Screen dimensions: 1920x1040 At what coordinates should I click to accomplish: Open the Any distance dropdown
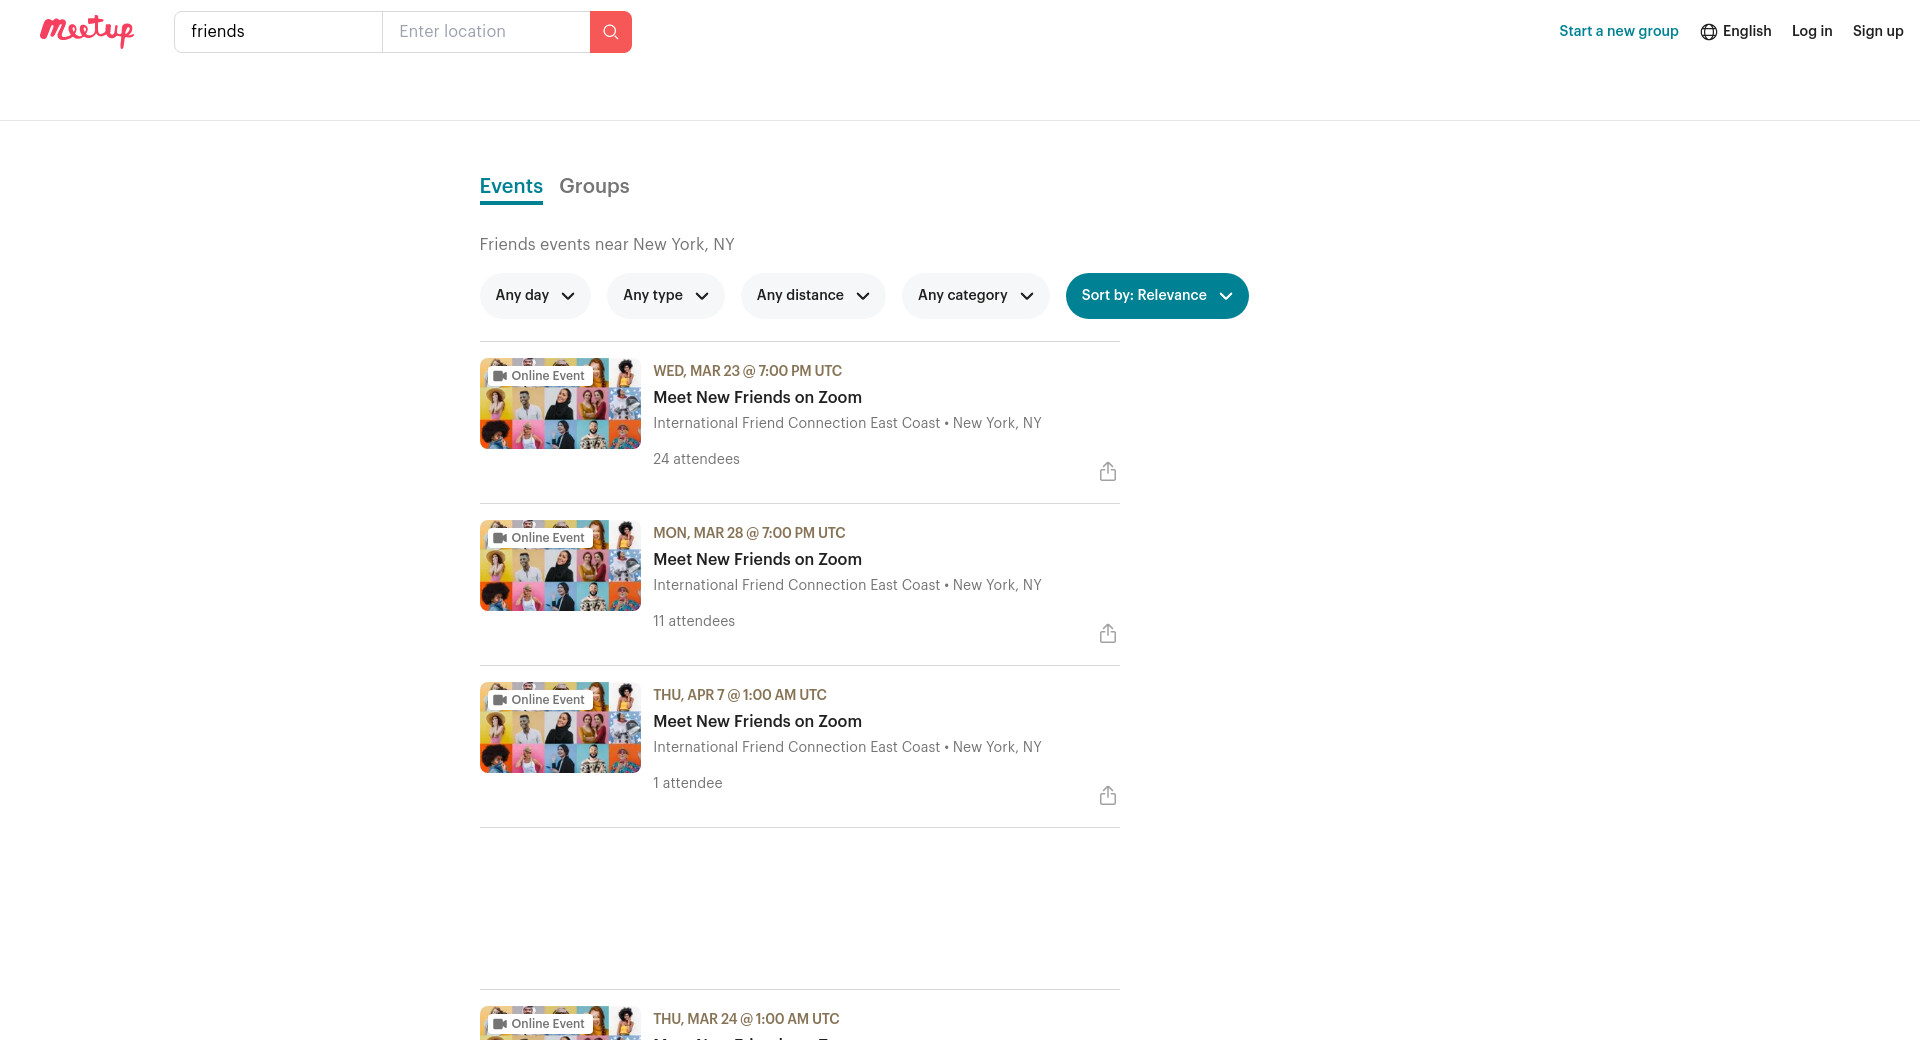(x=812, y=296)
